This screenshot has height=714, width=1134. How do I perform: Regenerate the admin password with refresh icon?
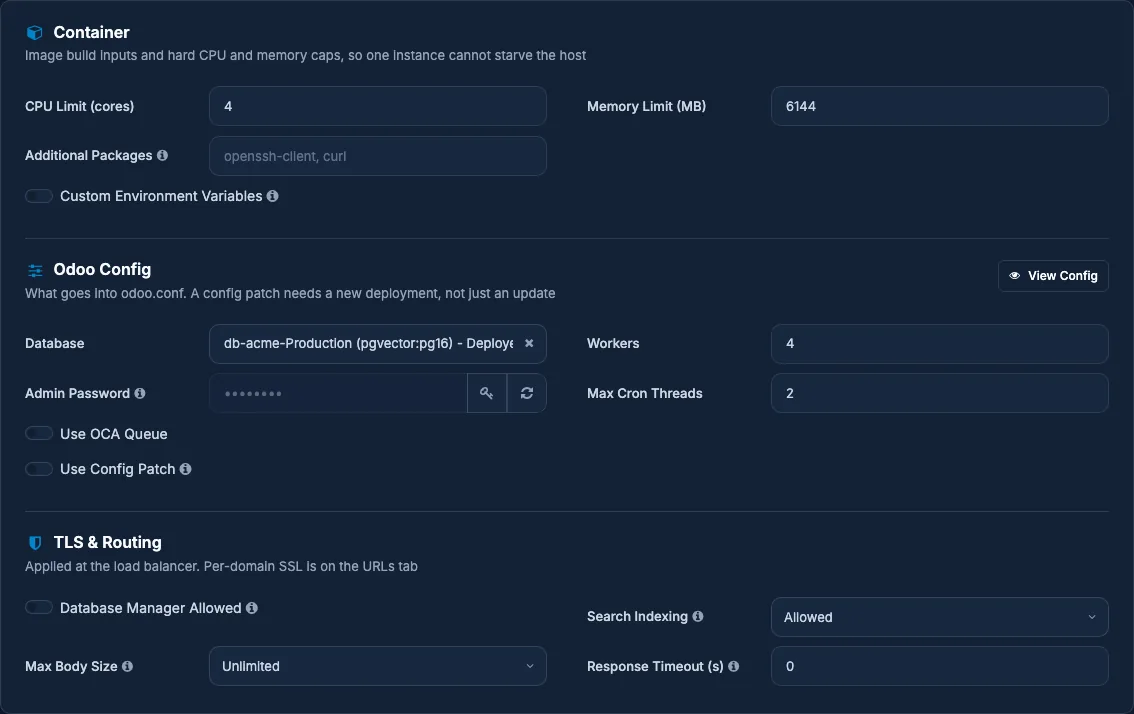click(526, 393)
